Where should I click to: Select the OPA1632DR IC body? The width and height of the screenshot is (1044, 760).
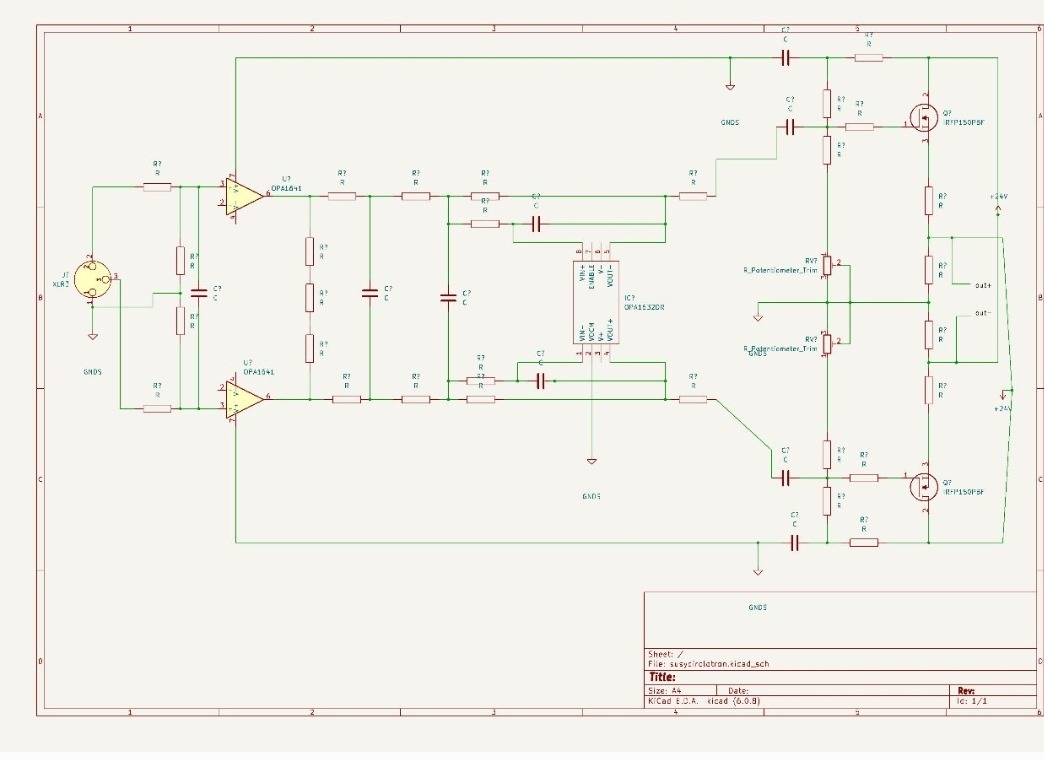(x=596, y=302)
